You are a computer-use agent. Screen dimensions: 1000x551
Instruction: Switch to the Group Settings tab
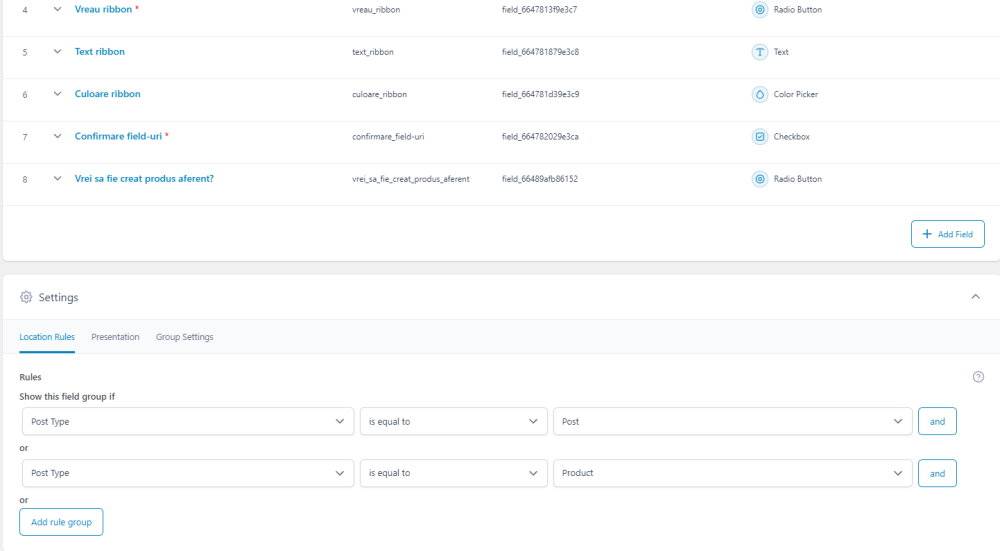pos(184,337)
